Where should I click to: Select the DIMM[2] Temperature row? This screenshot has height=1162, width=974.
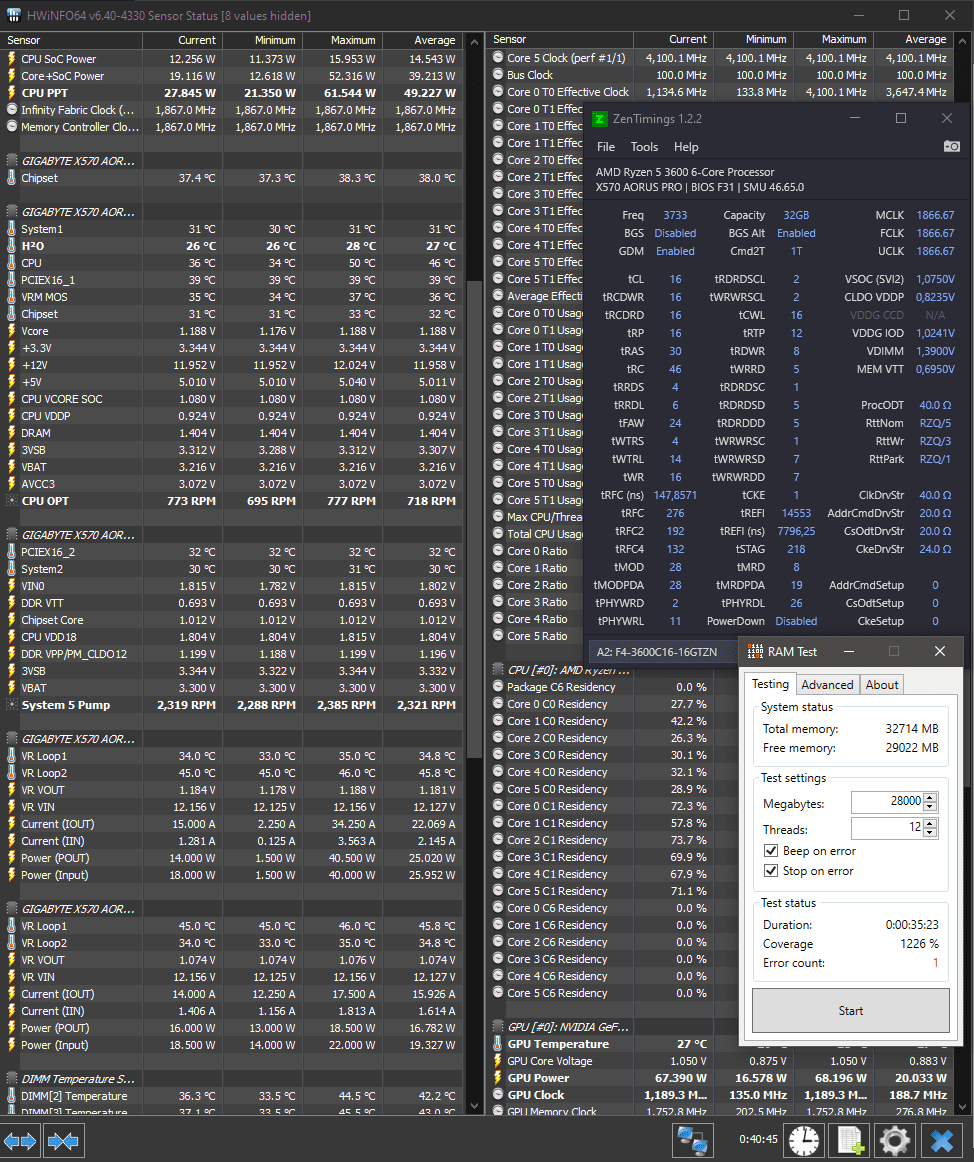pos(233,1096)
